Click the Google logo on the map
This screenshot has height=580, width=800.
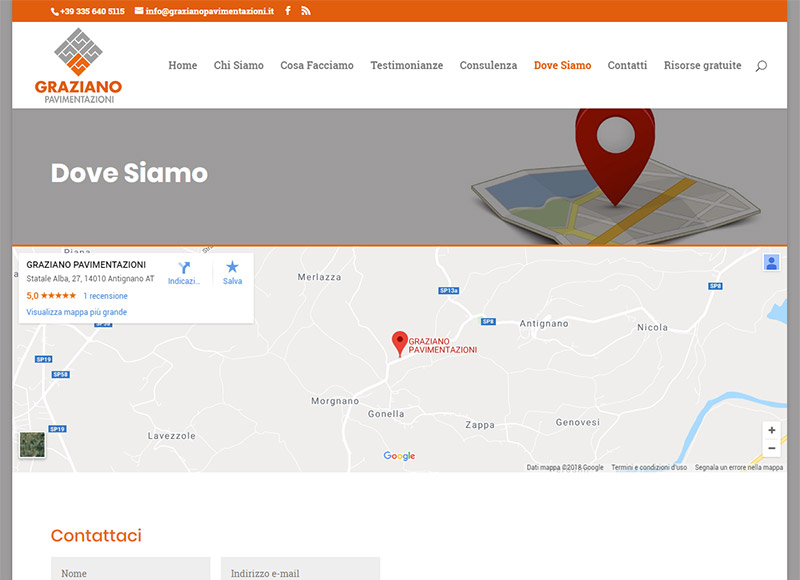(x=399, y=456)
